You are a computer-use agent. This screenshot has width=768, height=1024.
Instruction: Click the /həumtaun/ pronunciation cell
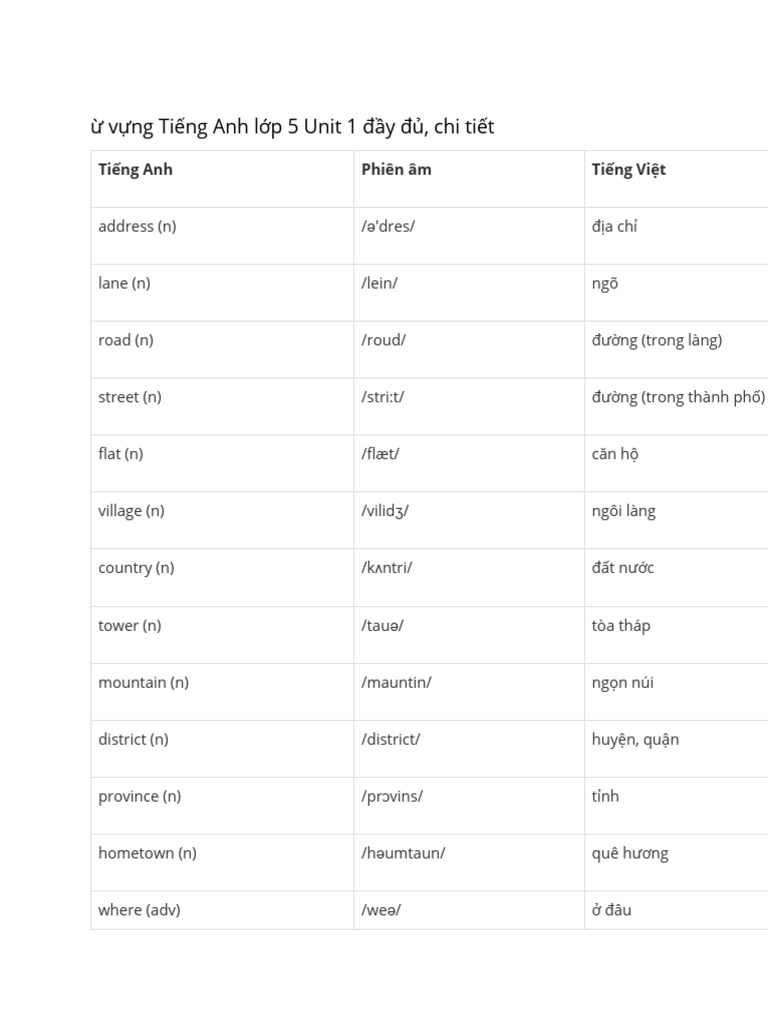point(403,854)
